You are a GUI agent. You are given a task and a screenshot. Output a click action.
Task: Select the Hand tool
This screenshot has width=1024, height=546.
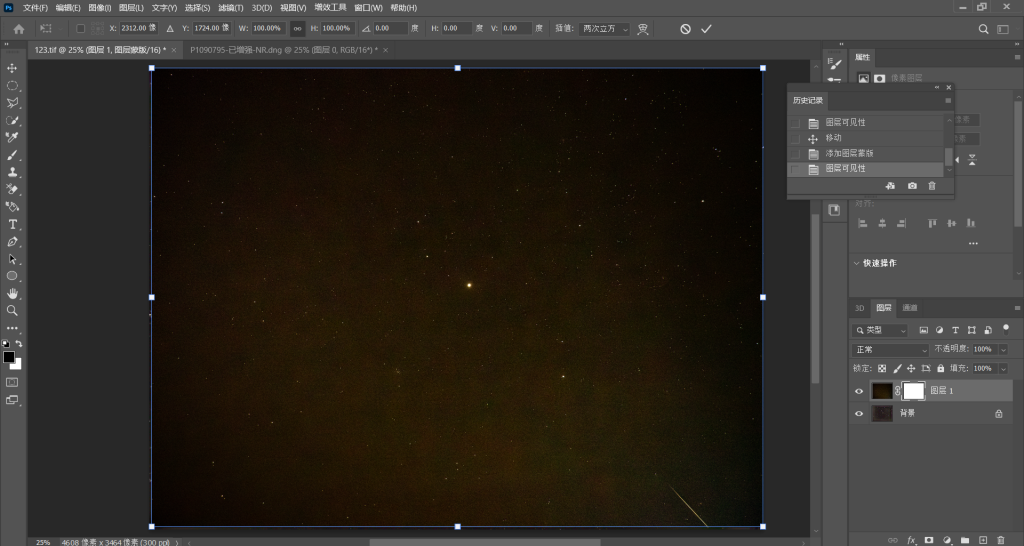pyautogui.click(x=12, y=293)
